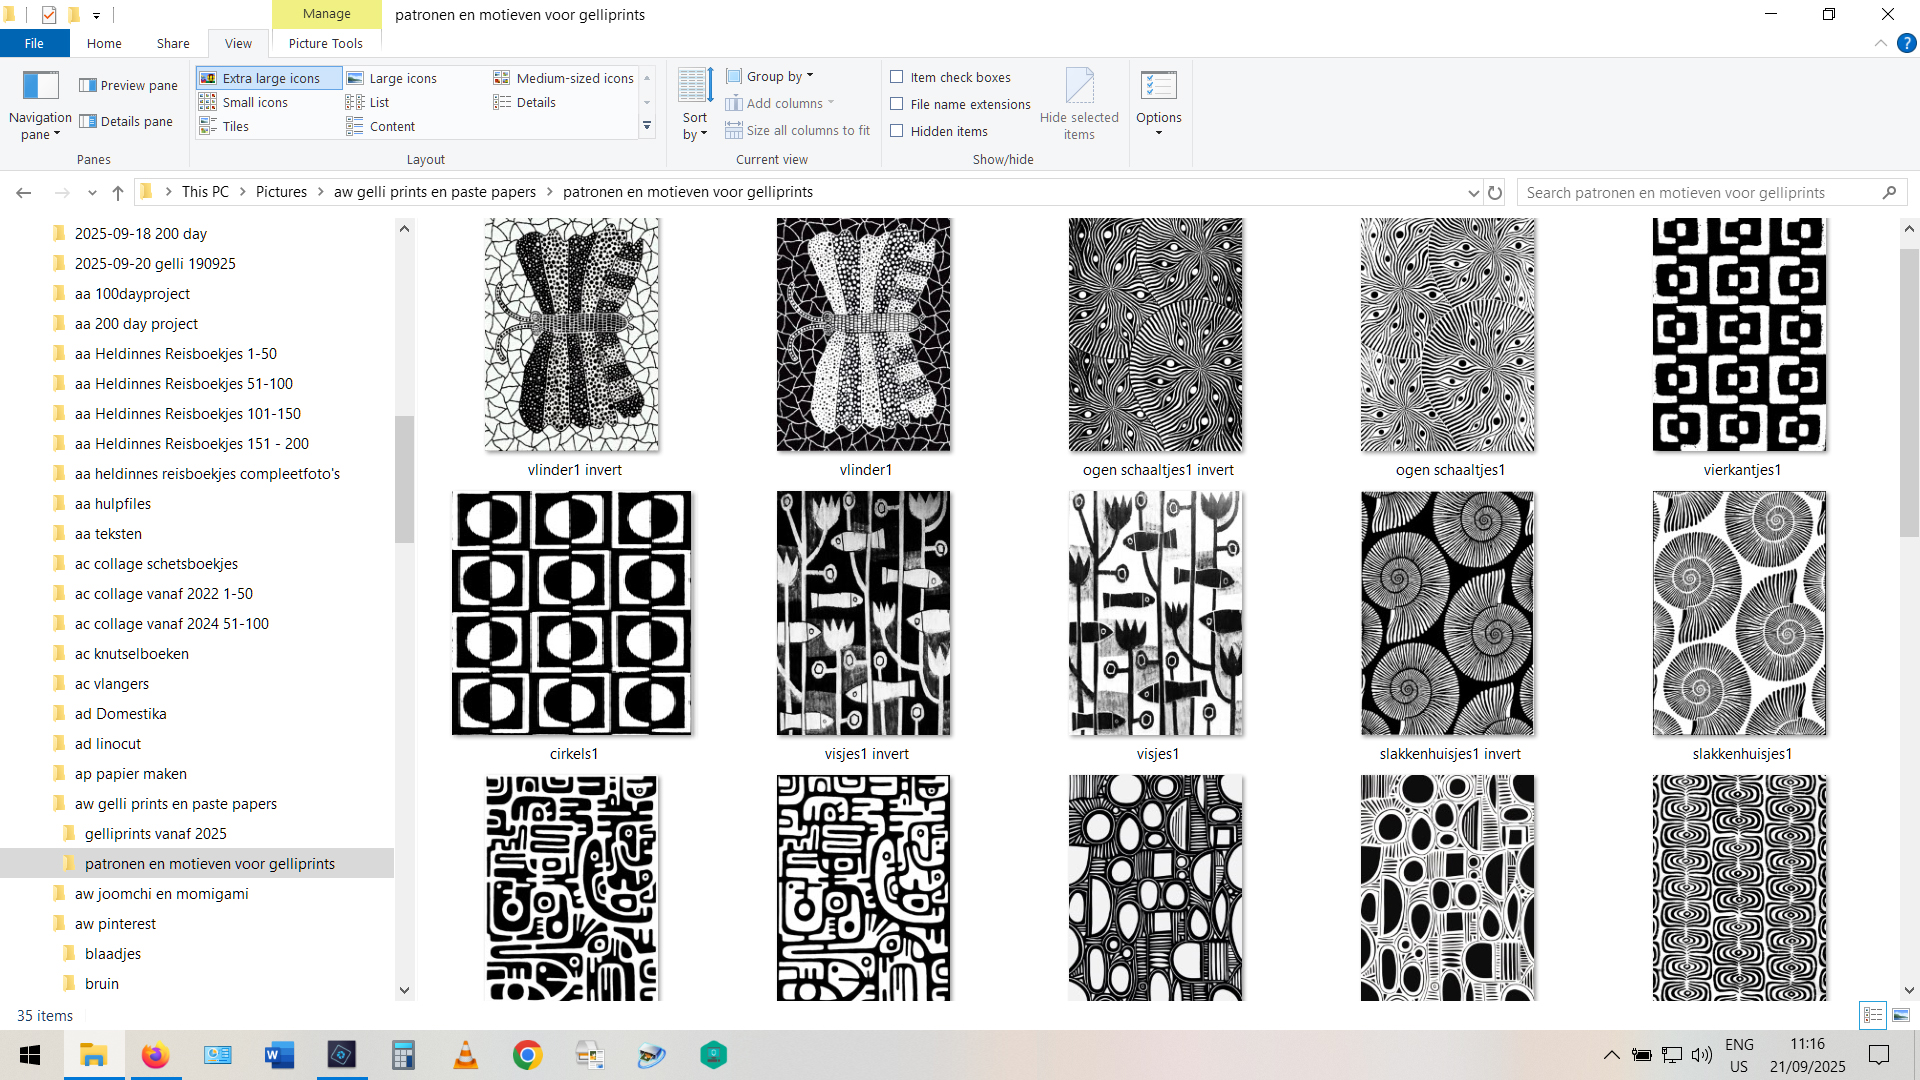Image resolution: width=1920 pixels, height=1080 pixels.
Task: Switch to the Home ribbon tab
Action: 104,44
